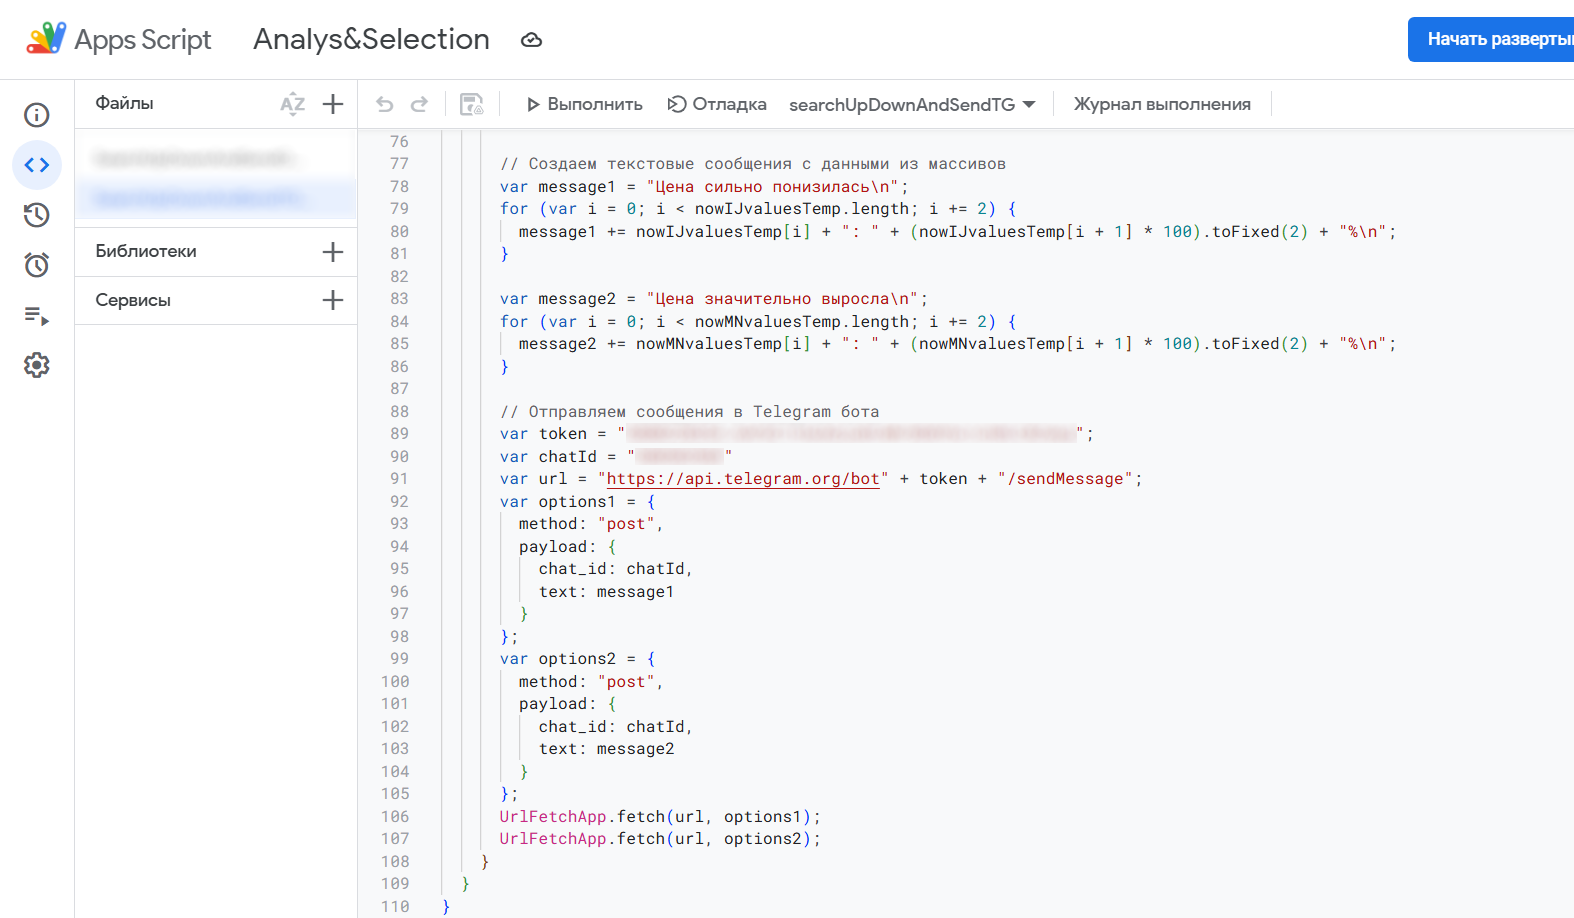Image resolution: width=1574 pixels, height=918 pixels.
Task: Click the Библиотеки section label
Action: point(146,251)
